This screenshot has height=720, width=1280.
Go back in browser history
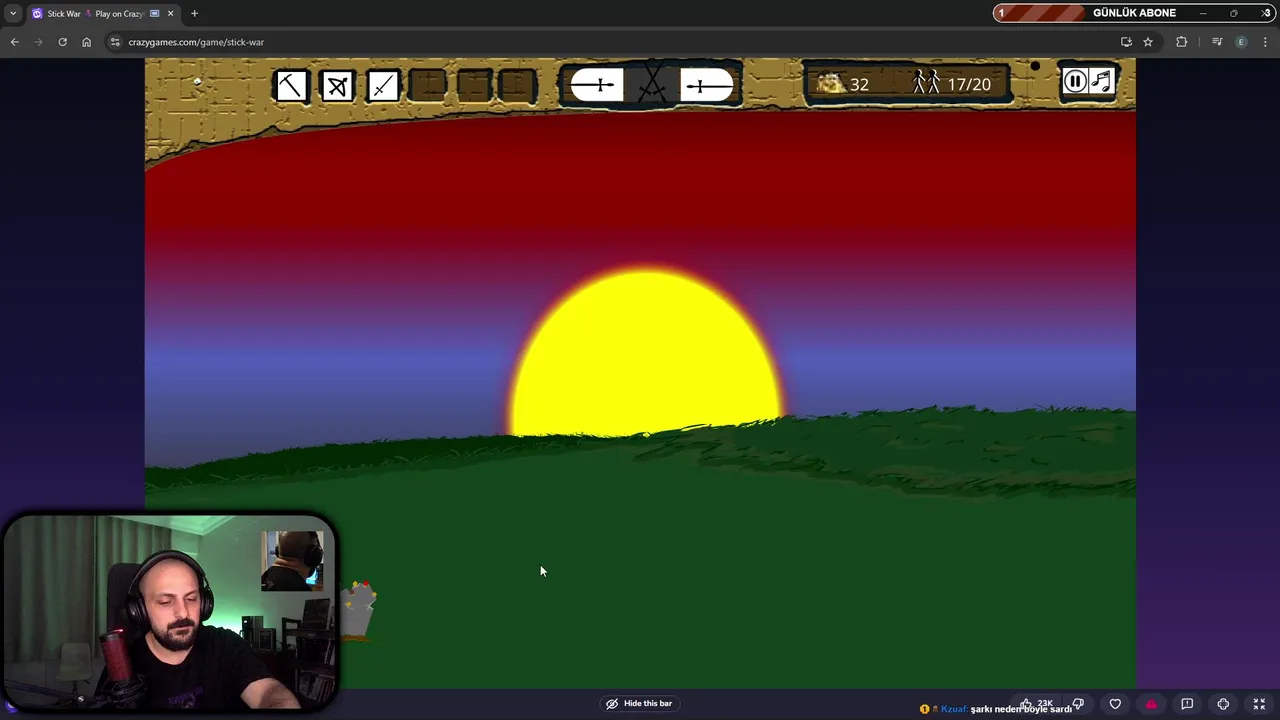pos(14,42)
